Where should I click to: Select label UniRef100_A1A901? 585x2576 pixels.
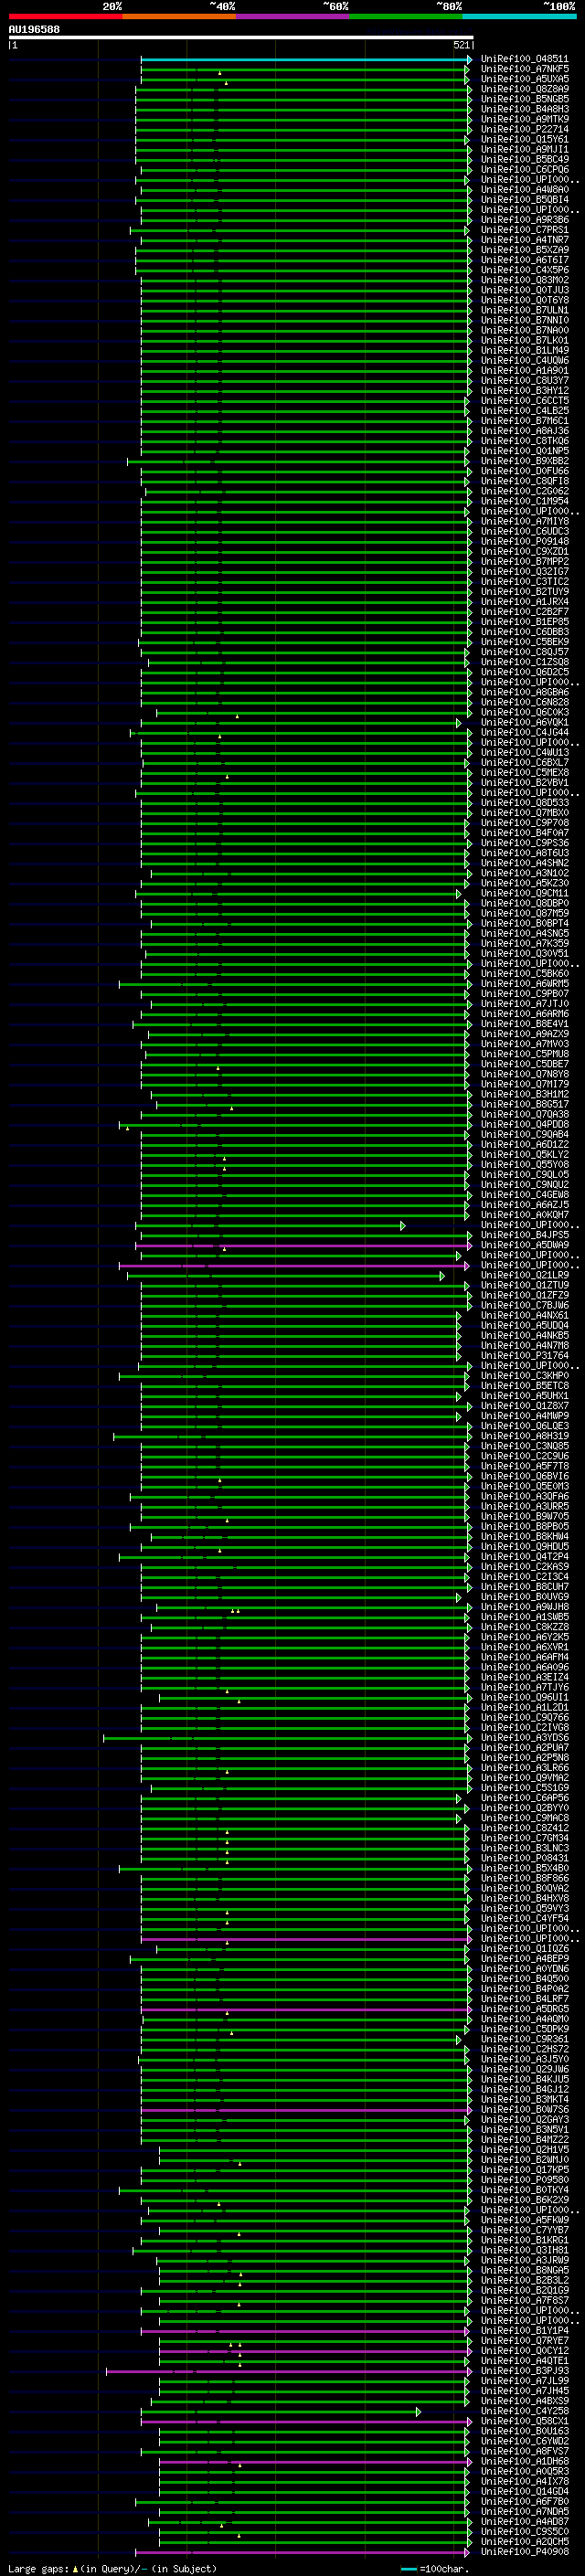pos(525,370)
